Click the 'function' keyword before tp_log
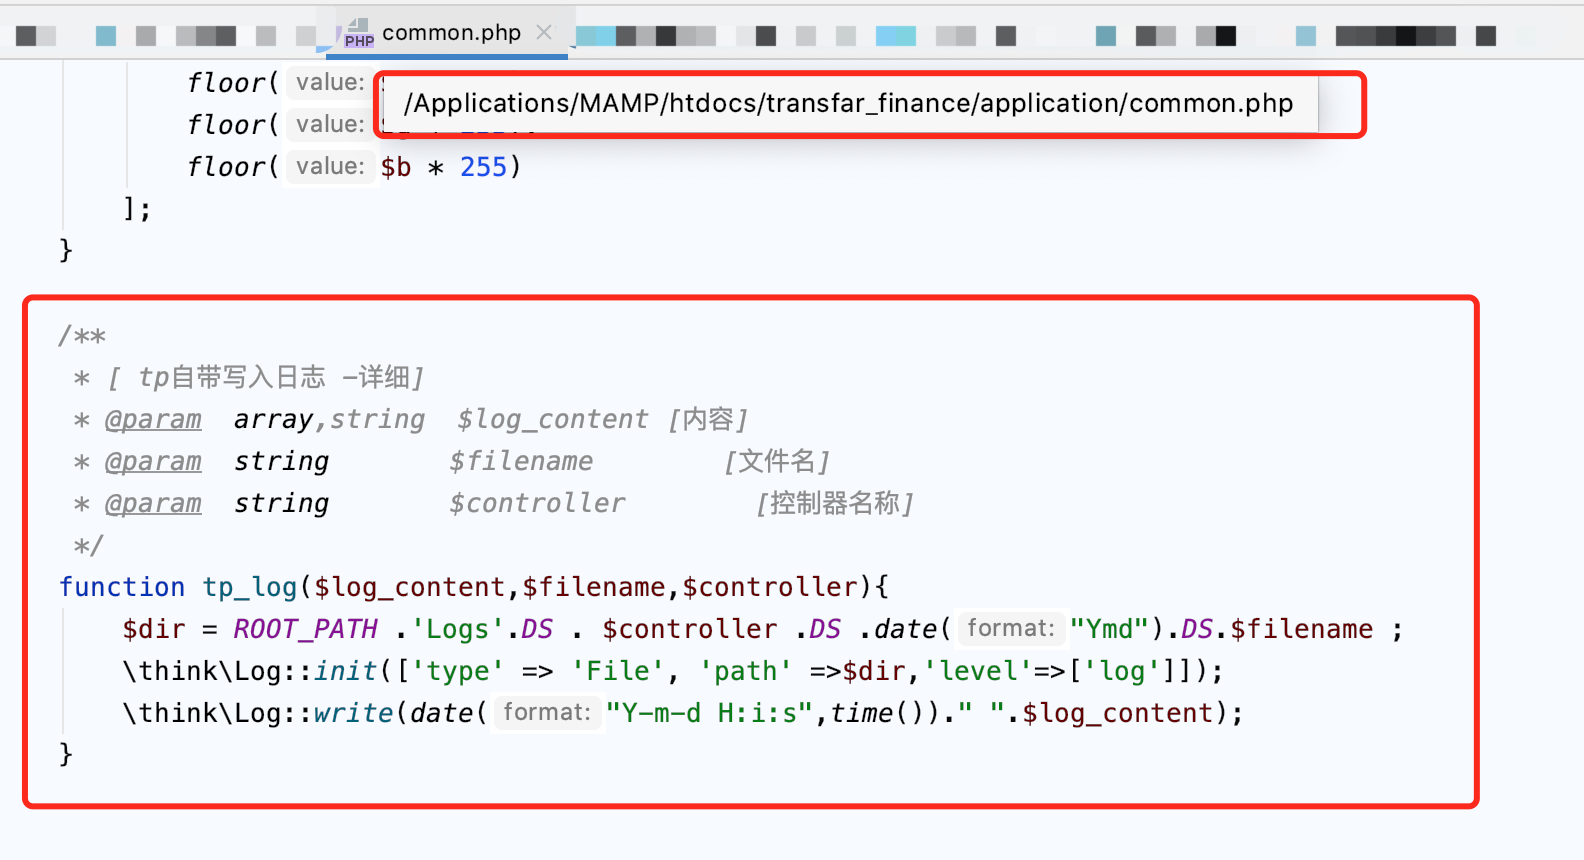1584x860 pixels. pos(122,587)
